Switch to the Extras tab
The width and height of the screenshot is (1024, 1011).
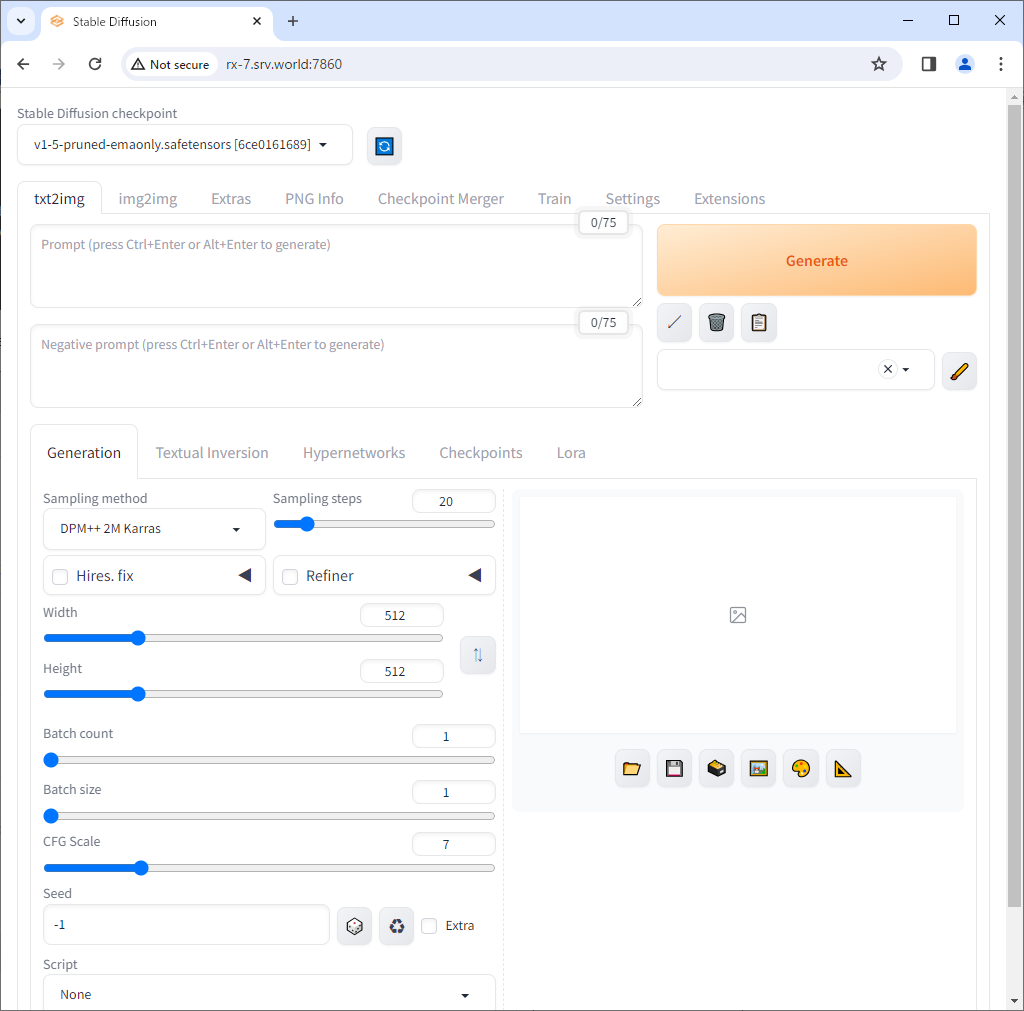pyautogui.click(x=231, y=199)
